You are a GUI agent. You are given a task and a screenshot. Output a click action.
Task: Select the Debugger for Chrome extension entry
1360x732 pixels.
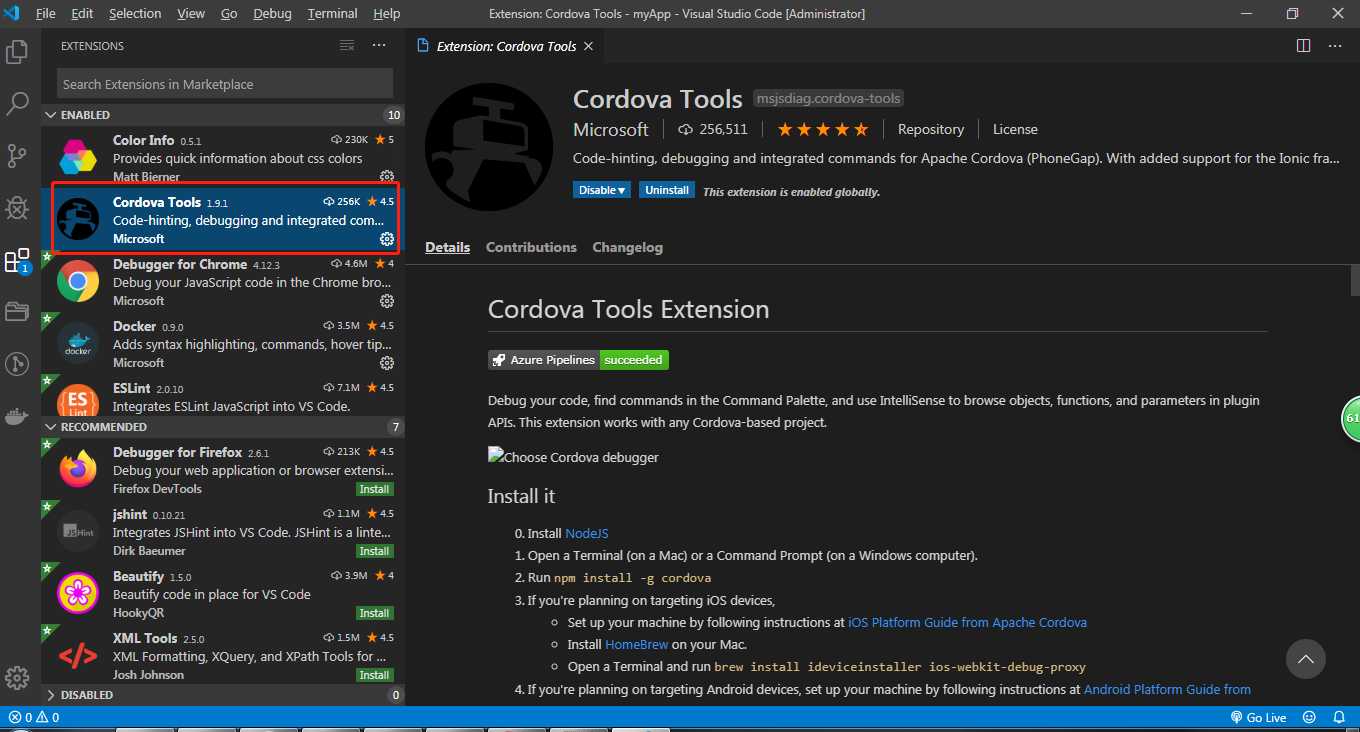[222, 282]
